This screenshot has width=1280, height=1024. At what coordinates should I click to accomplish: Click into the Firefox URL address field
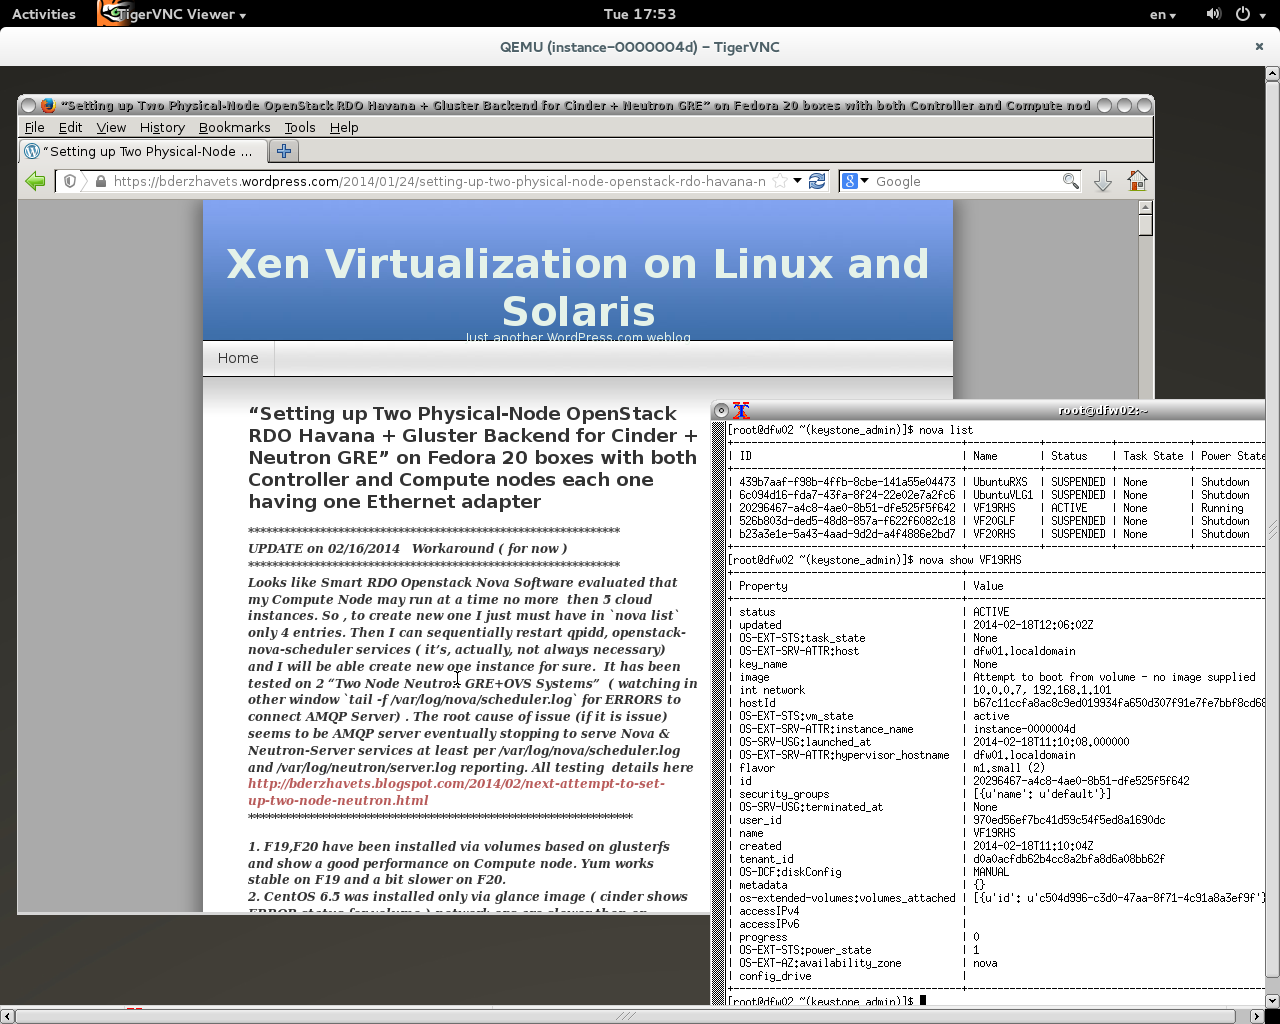point(439,181)
